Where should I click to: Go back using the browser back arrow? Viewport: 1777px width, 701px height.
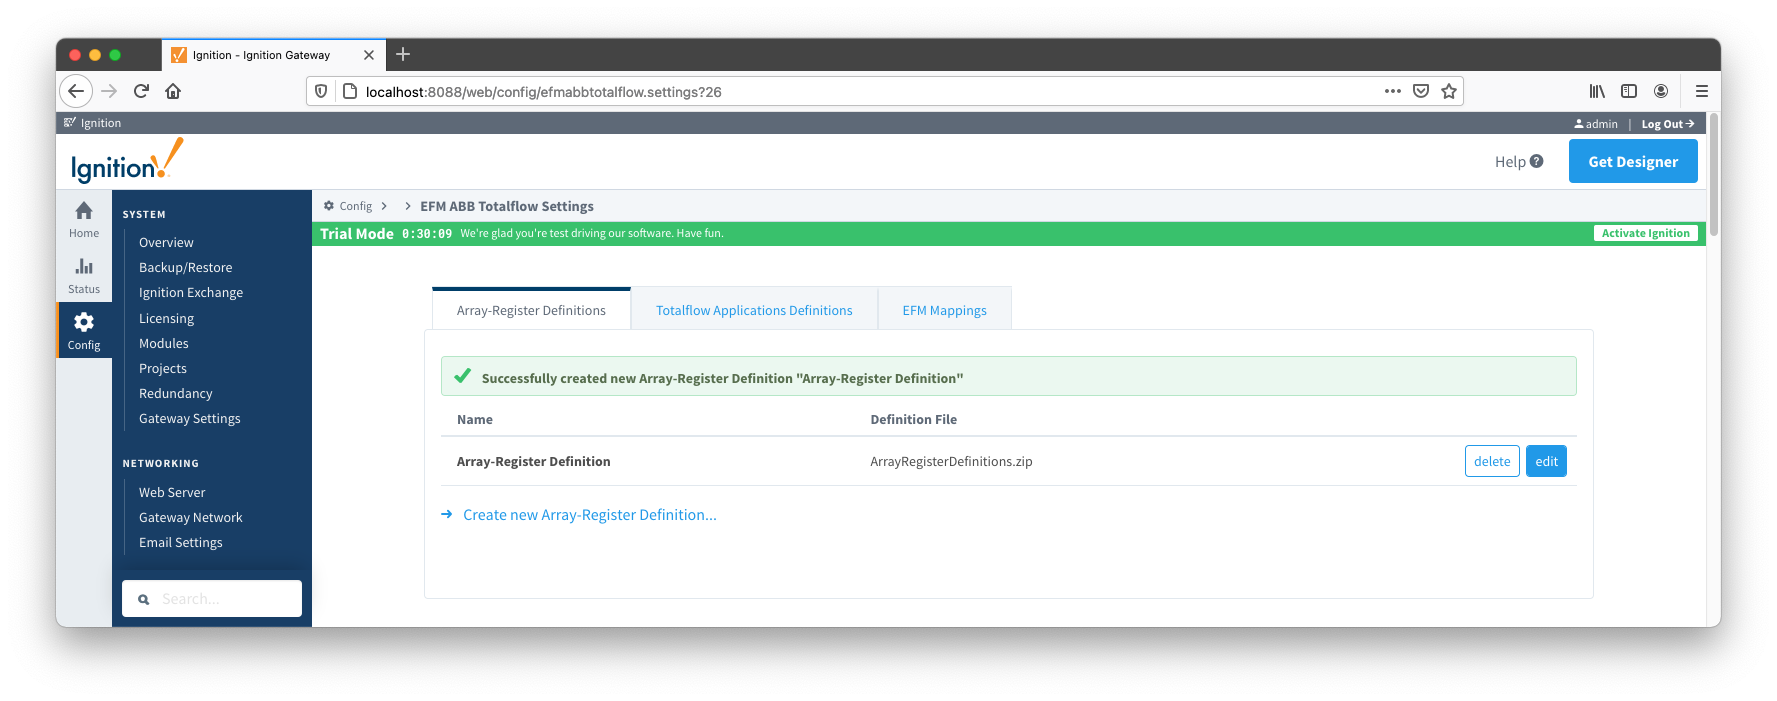[76, 91]
